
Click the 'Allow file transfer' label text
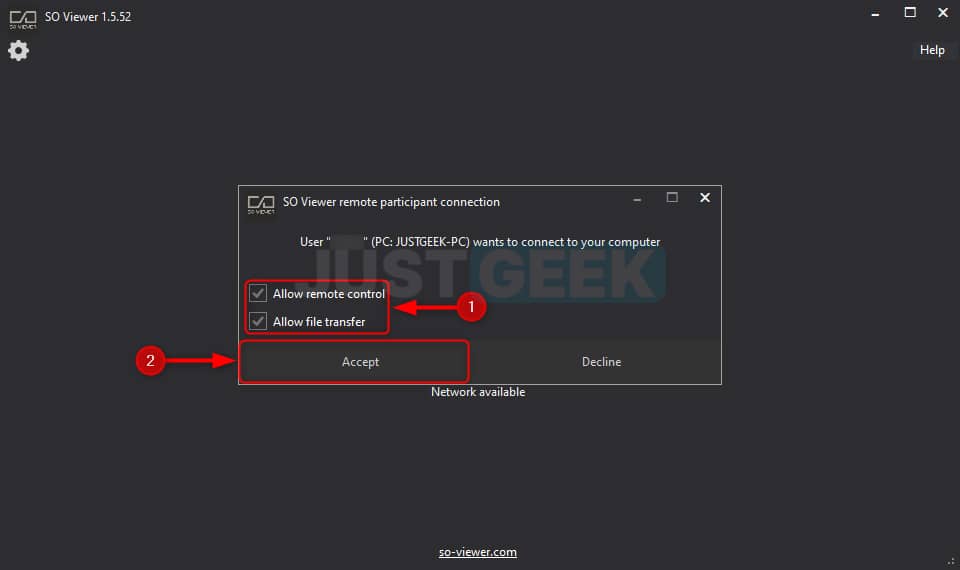pos(319,321)
